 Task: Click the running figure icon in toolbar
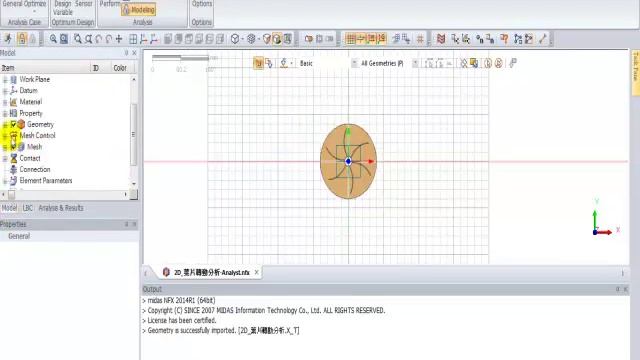click(x=8, y=39)
